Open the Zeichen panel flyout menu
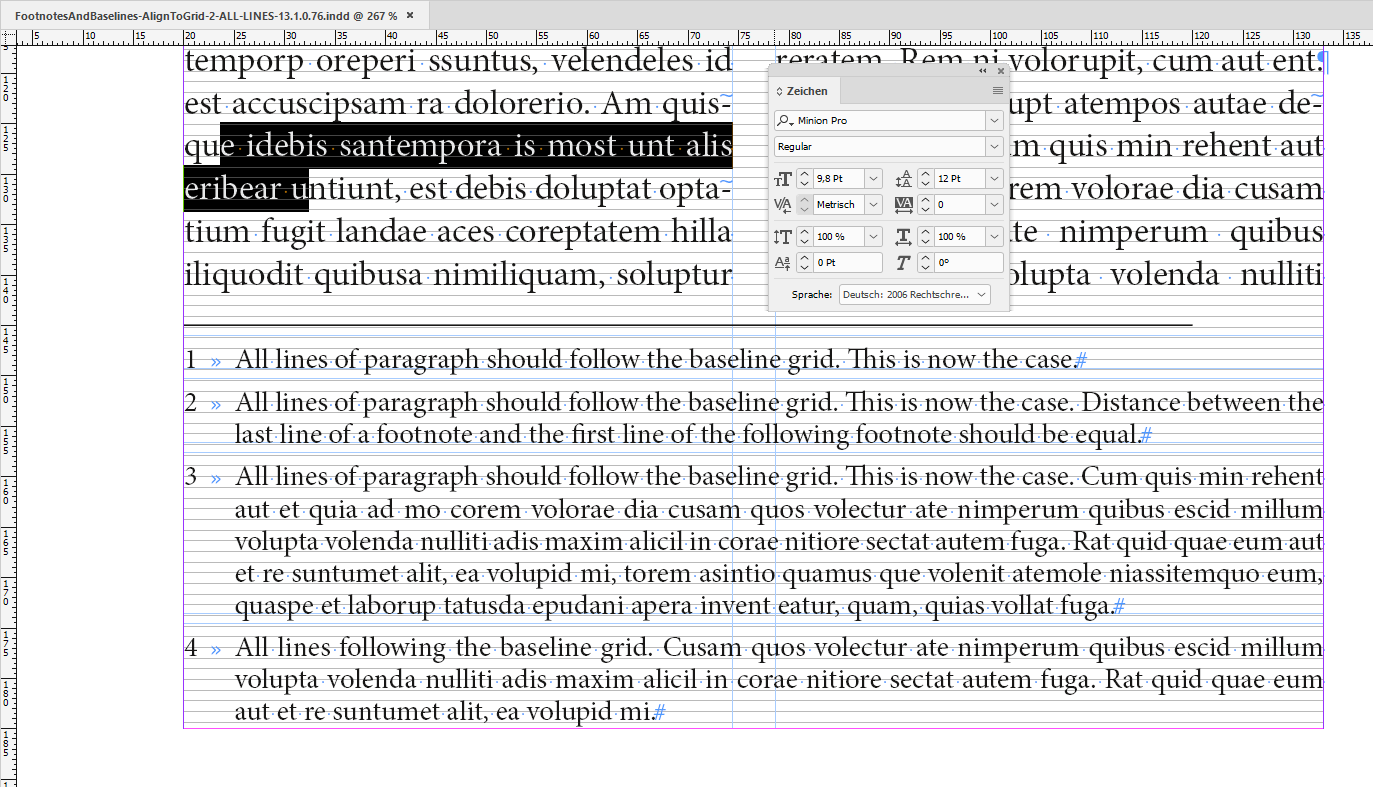The image size is (1373, 787). coord(997,91)
